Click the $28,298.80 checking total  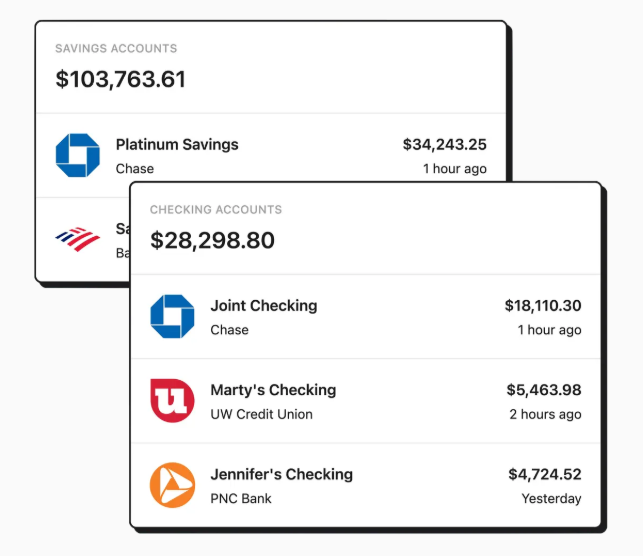pos(212,241)
